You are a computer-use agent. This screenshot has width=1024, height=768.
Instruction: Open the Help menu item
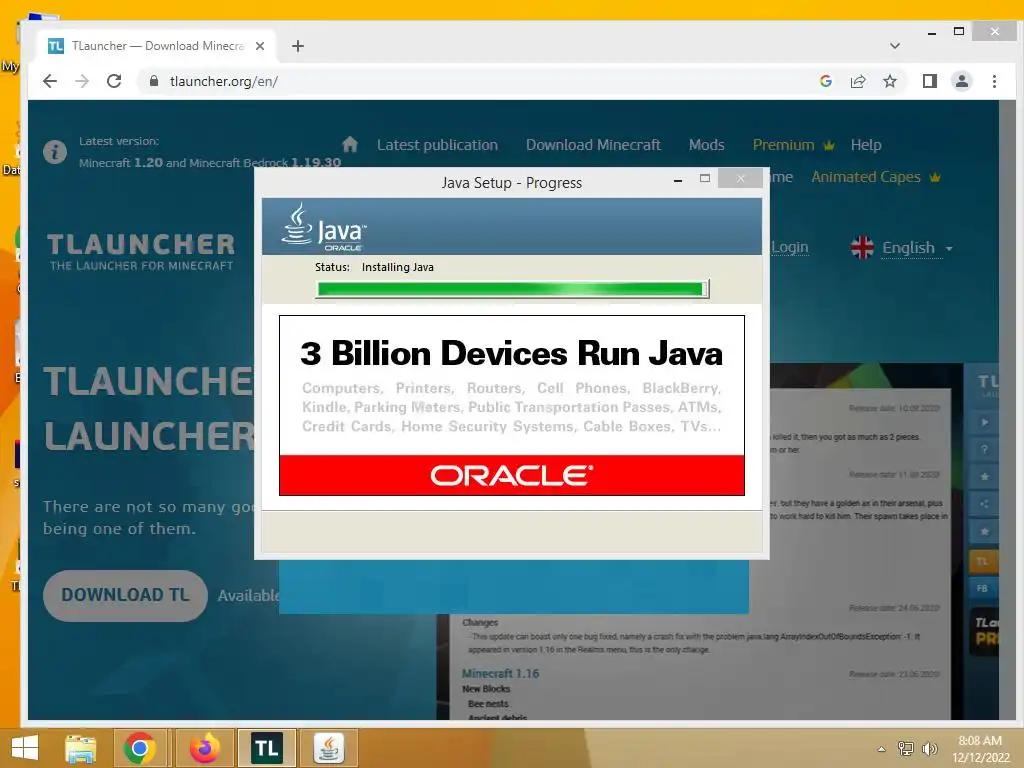point(866,145)
